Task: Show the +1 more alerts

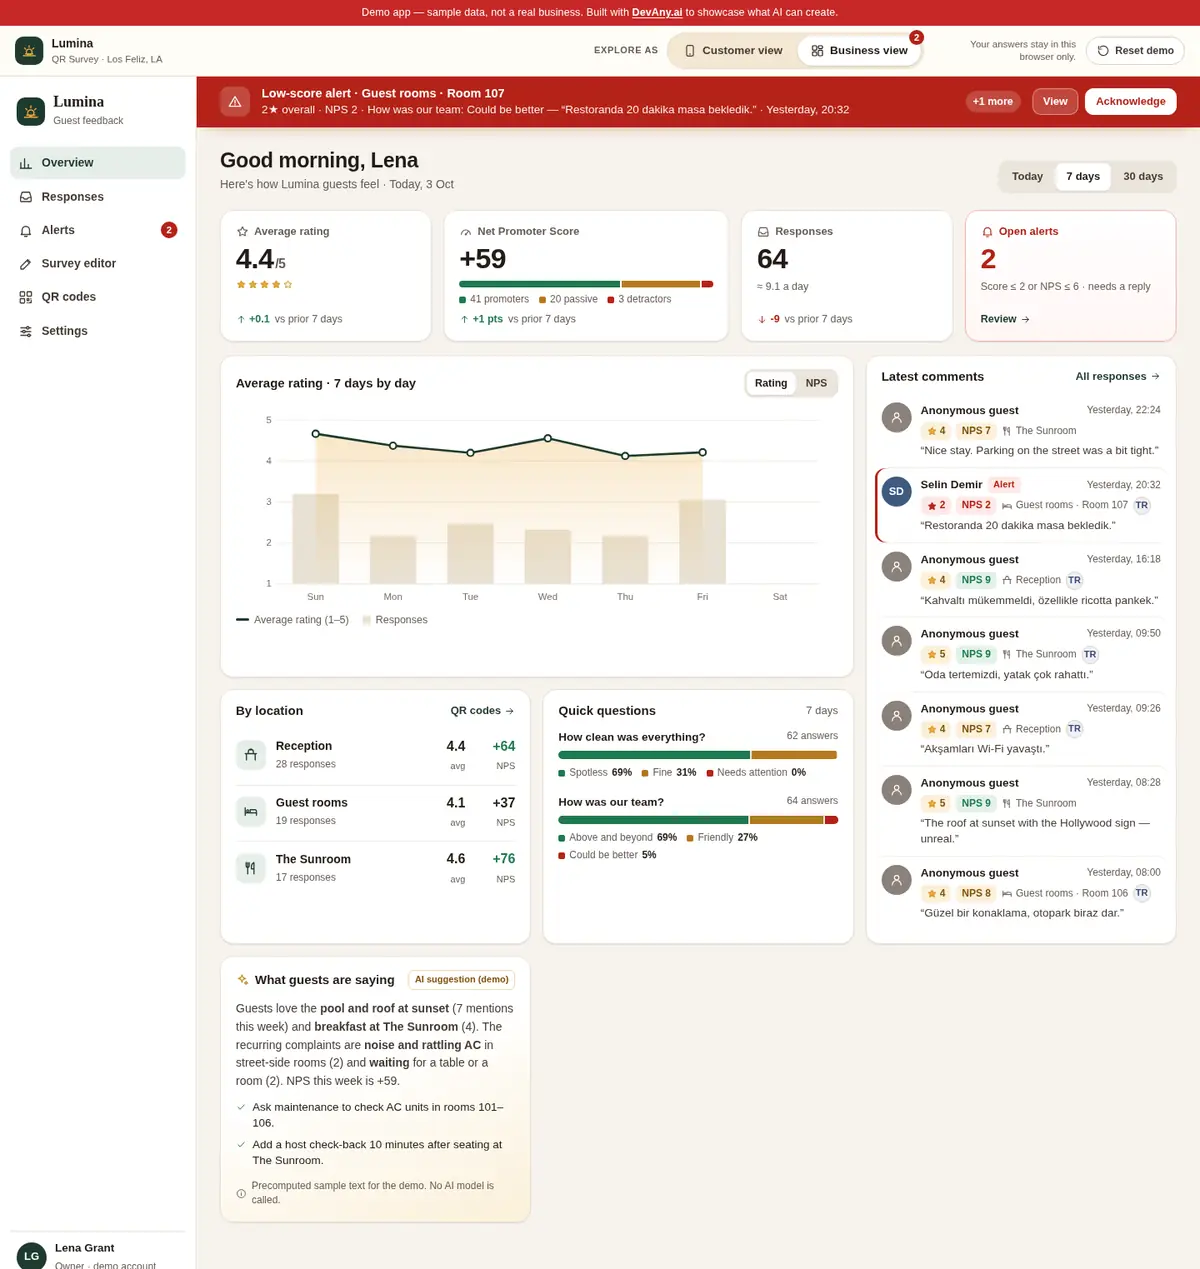Action: click(x=993, y=102)
